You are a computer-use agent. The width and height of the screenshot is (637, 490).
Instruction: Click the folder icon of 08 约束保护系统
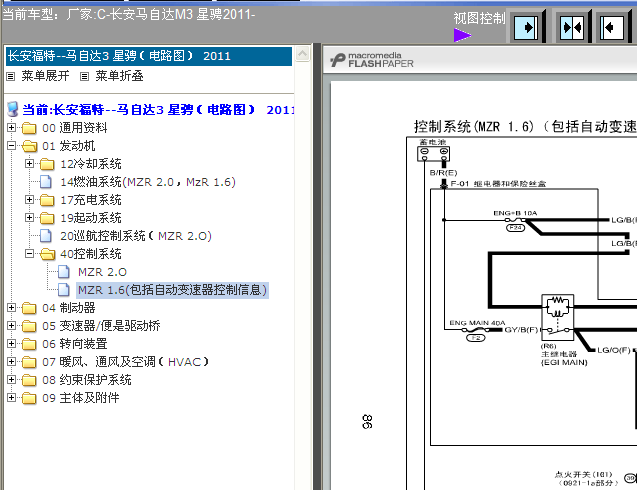[29, 380]
